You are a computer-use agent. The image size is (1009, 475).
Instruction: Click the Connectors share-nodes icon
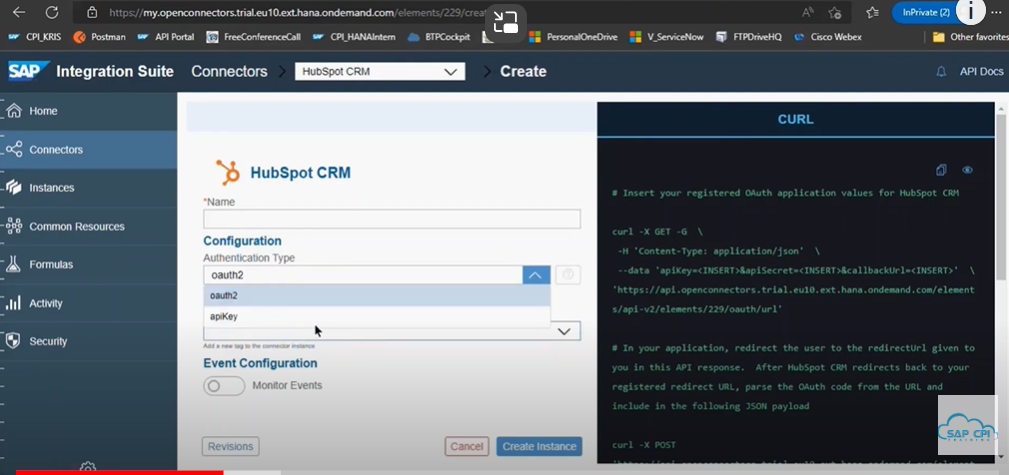tap(14, 149)
